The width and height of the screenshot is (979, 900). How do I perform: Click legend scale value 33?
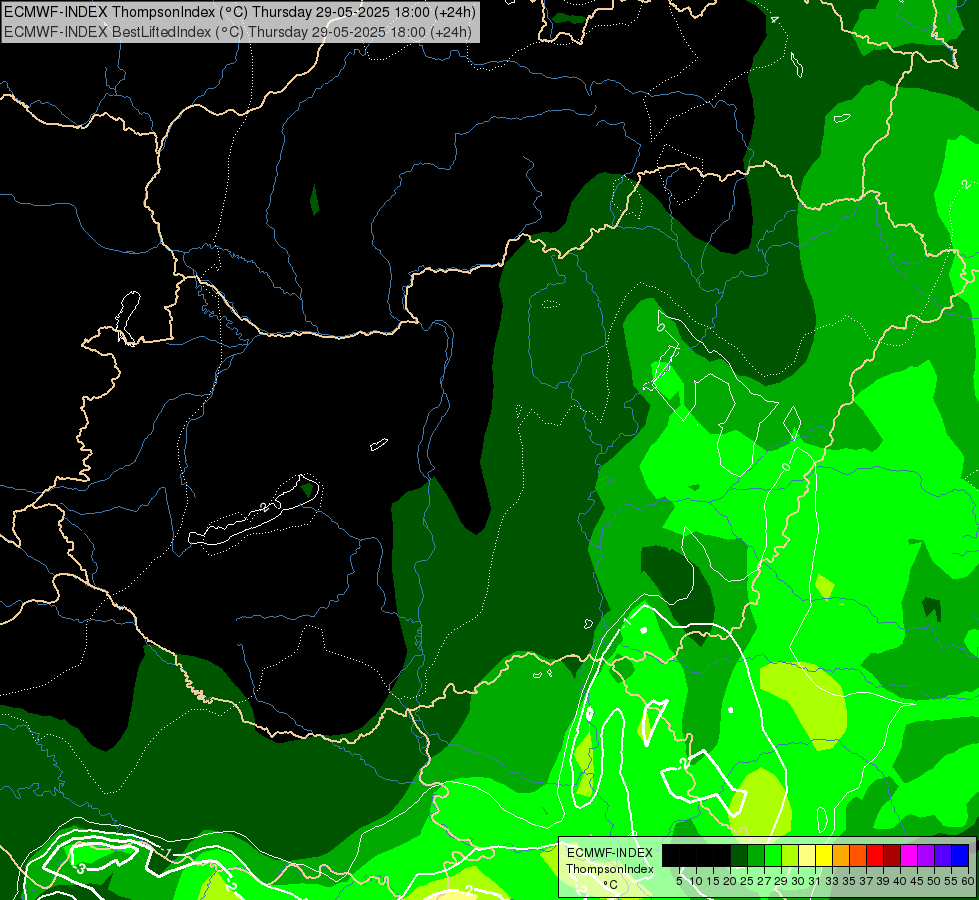coord(832,881)
